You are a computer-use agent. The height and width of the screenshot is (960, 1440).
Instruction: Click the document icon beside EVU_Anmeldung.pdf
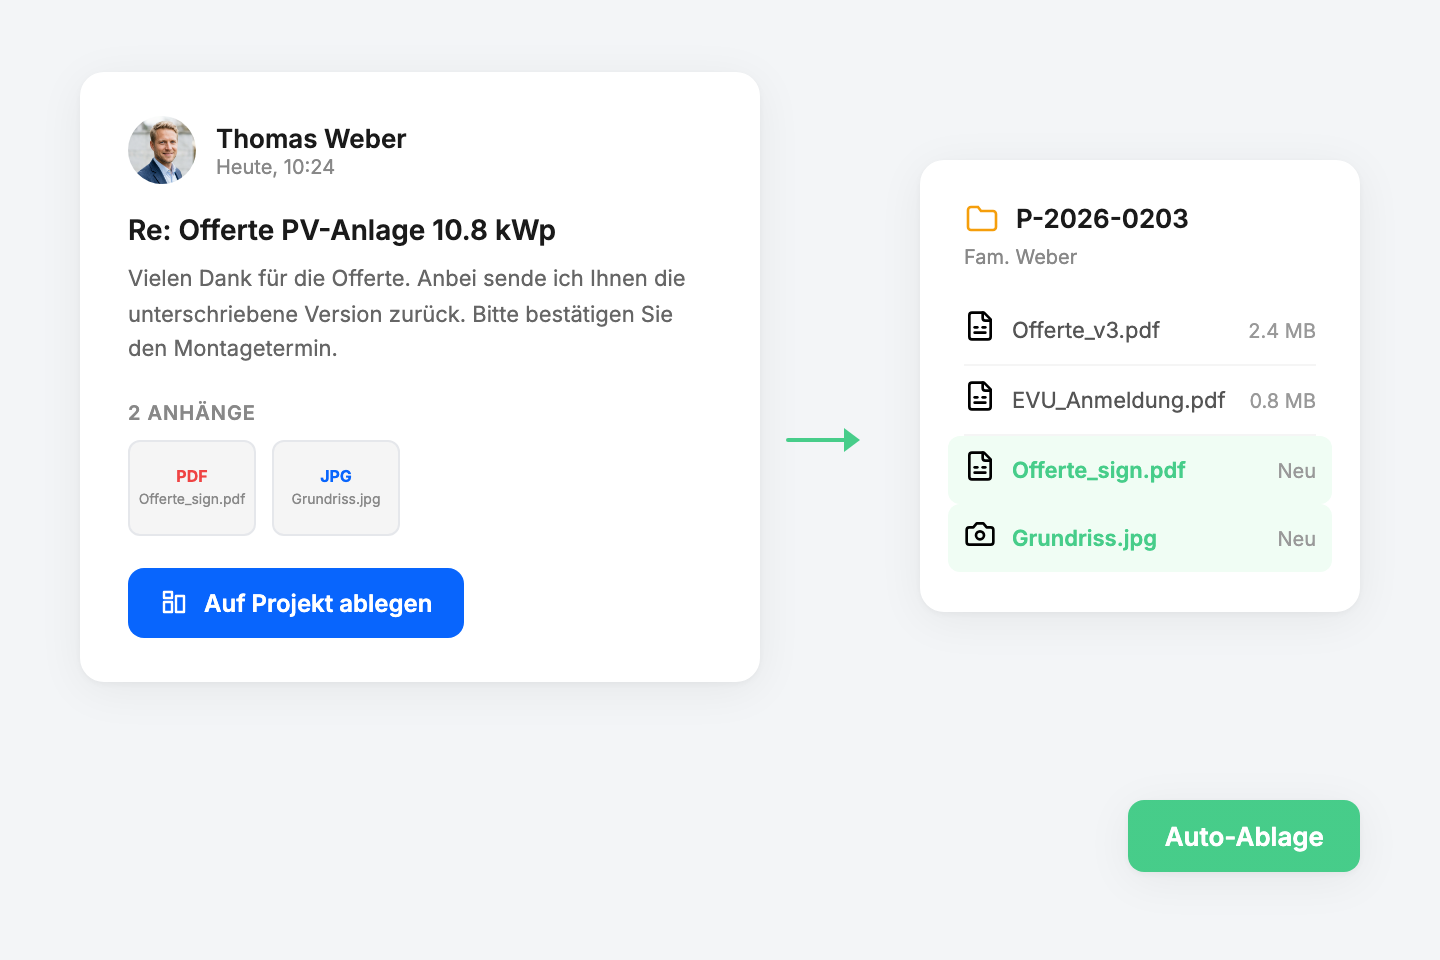coord(980,396)
